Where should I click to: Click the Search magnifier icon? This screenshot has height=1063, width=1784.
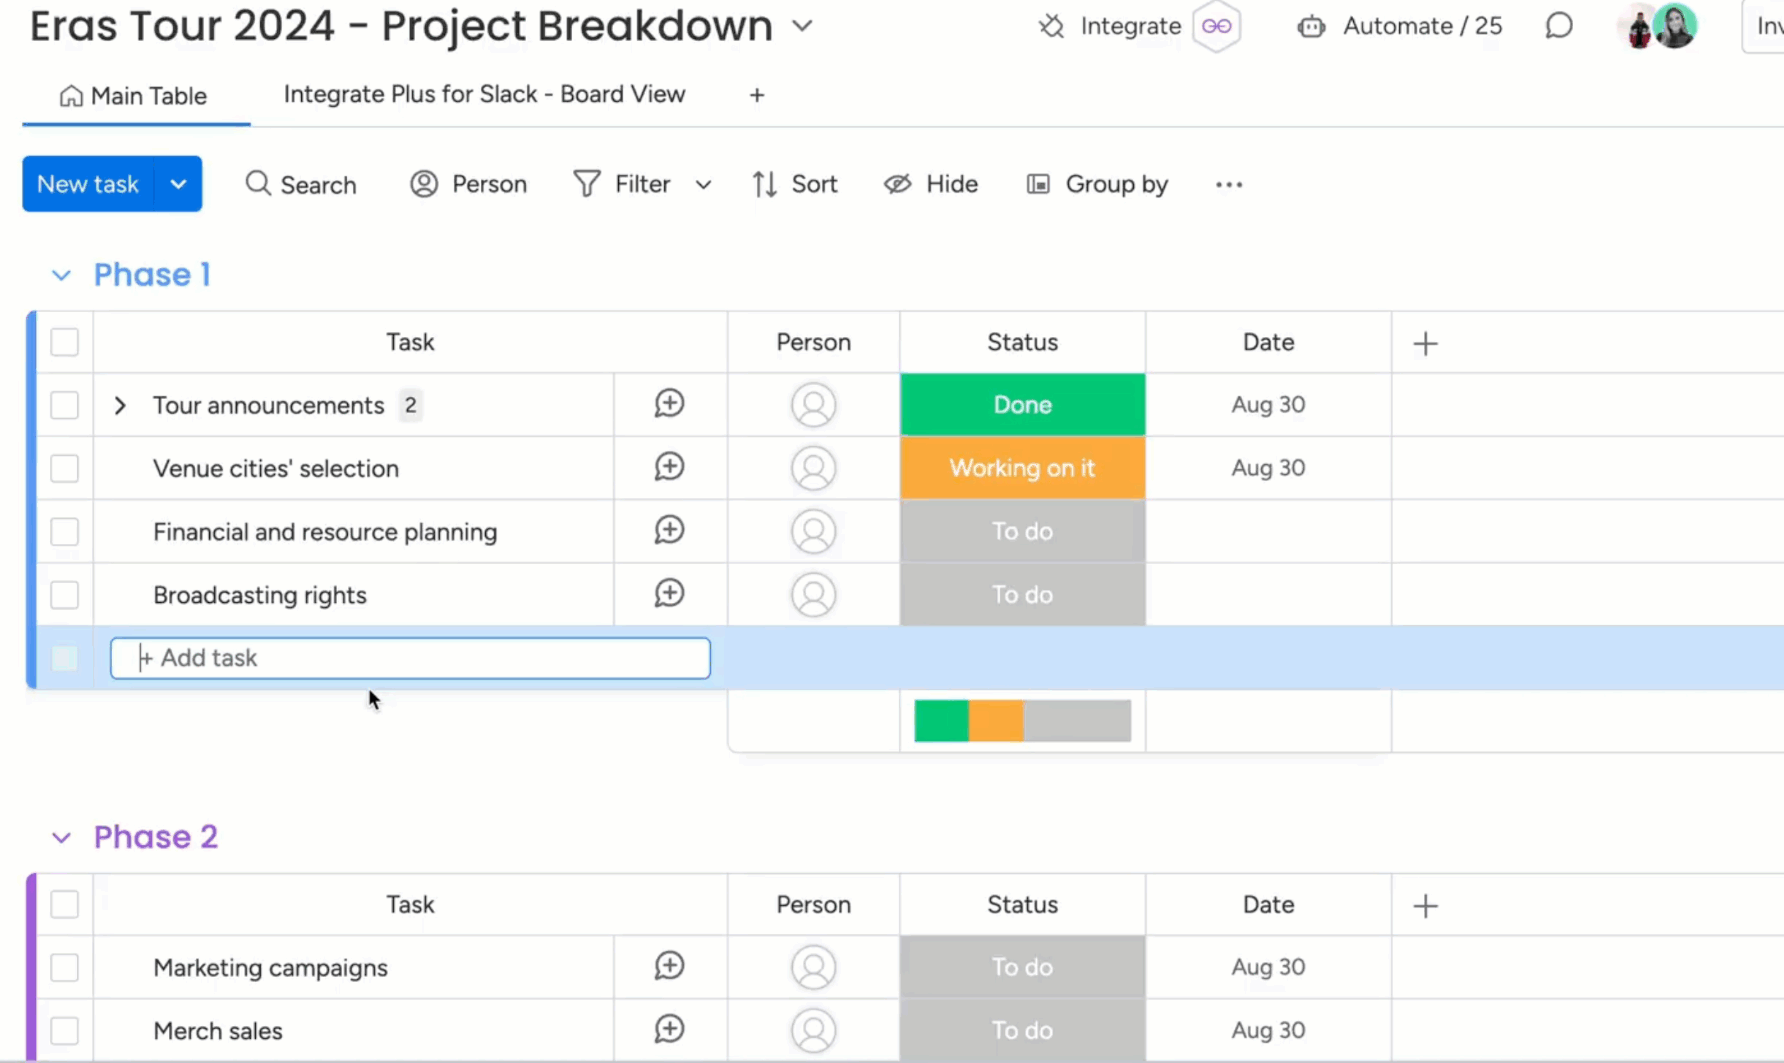tap(258, 184)
